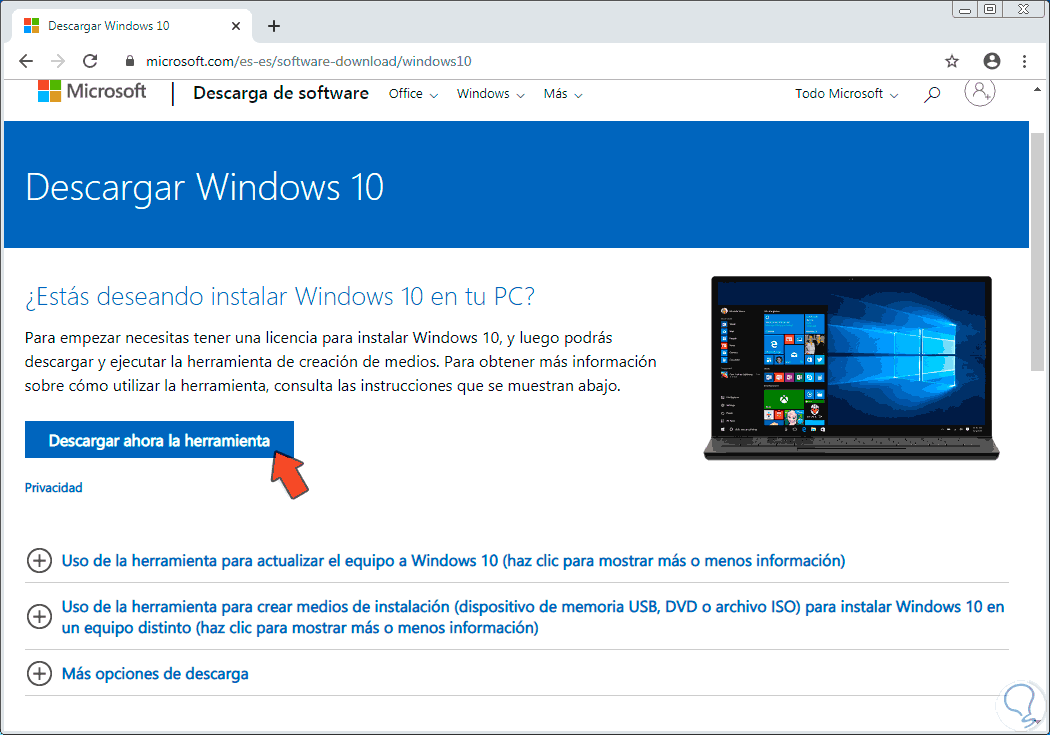Click the address bar URL

(309, 62)
